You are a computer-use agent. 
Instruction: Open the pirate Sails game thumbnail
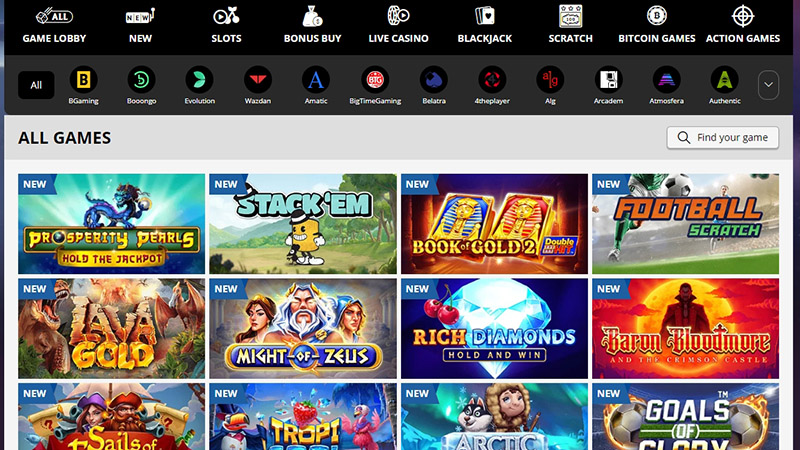coord(111,416)
